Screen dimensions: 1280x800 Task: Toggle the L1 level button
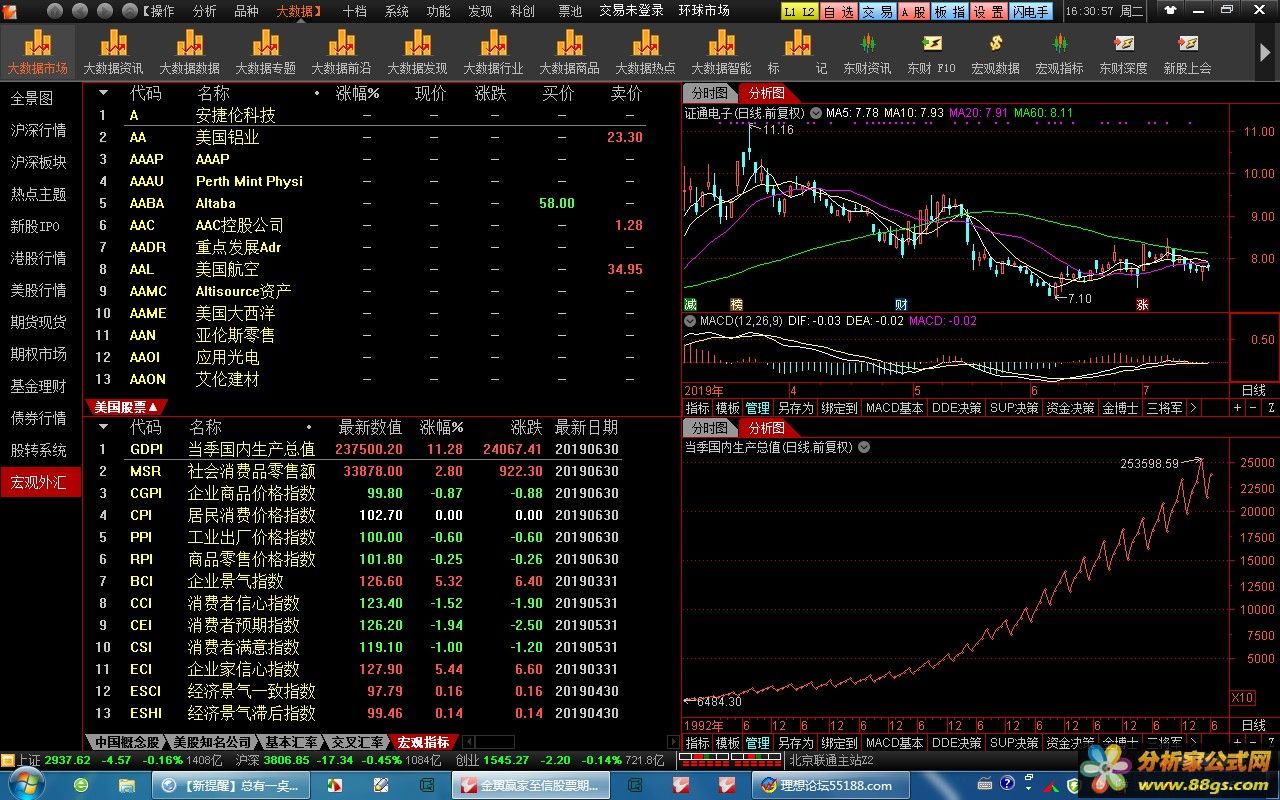click(x=790, y=11)
